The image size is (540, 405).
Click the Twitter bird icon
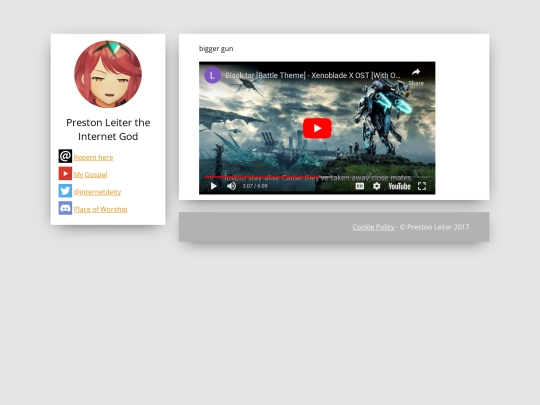click(x=65, y=191)
